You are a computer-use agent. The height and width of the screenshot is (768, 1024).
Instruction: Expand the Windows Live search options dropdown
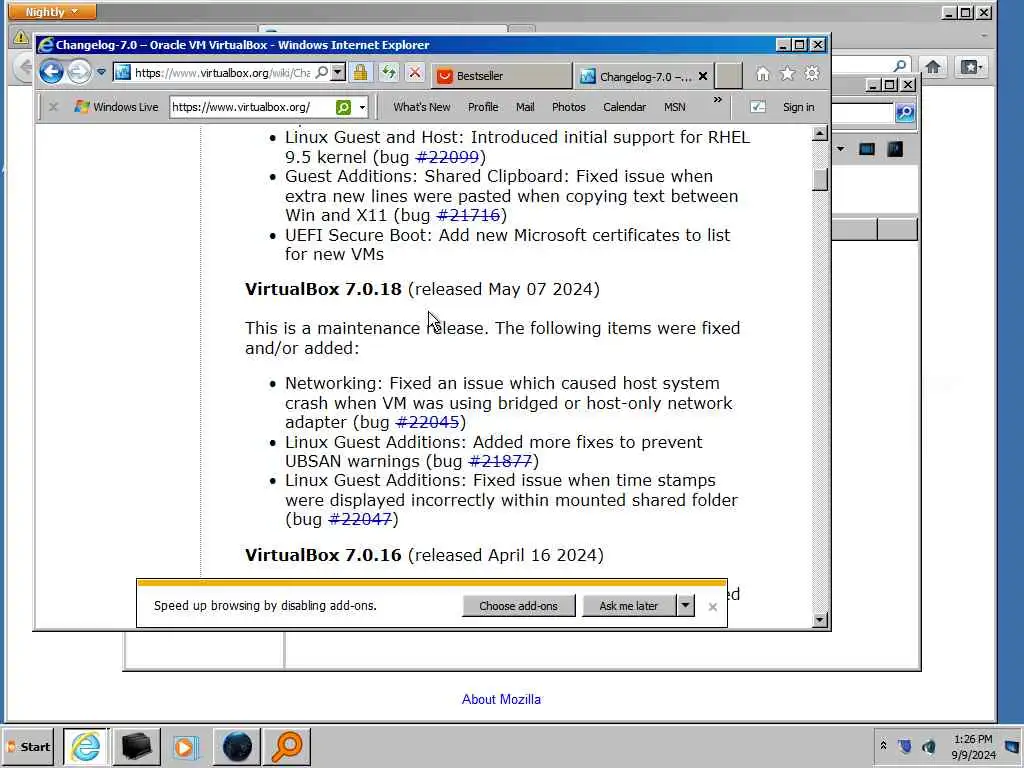[362, 107]
